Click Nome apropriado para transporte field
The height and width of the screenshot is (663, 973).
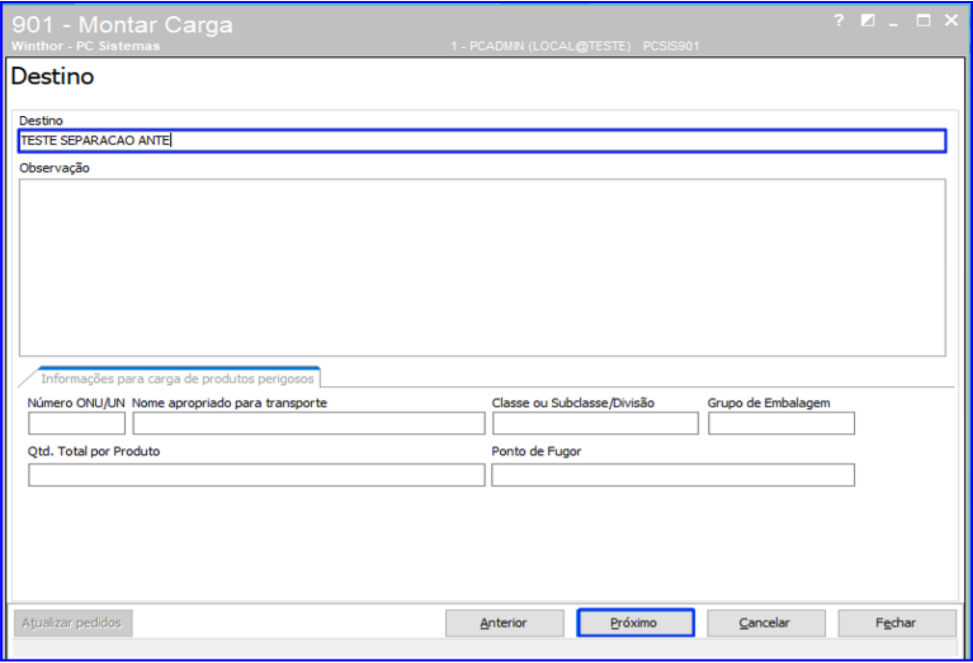pyautogui.click(x=308, y=423)
